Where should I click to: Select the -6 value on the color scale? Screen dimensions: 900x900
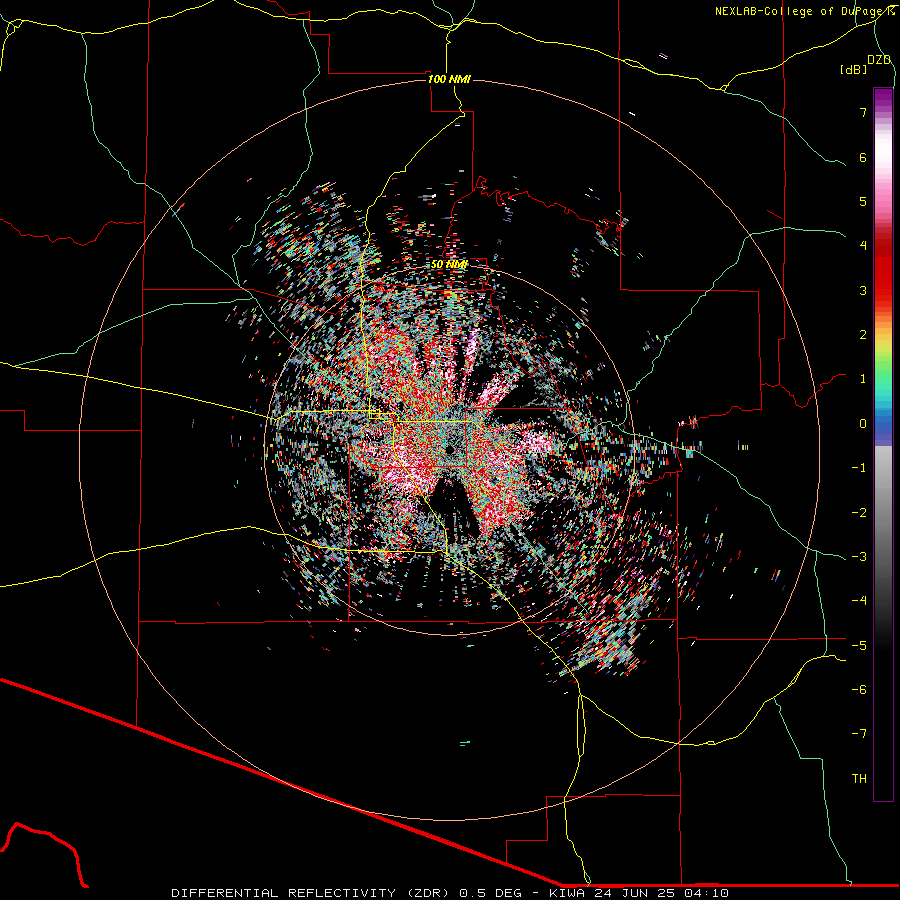tap(859, 689)
